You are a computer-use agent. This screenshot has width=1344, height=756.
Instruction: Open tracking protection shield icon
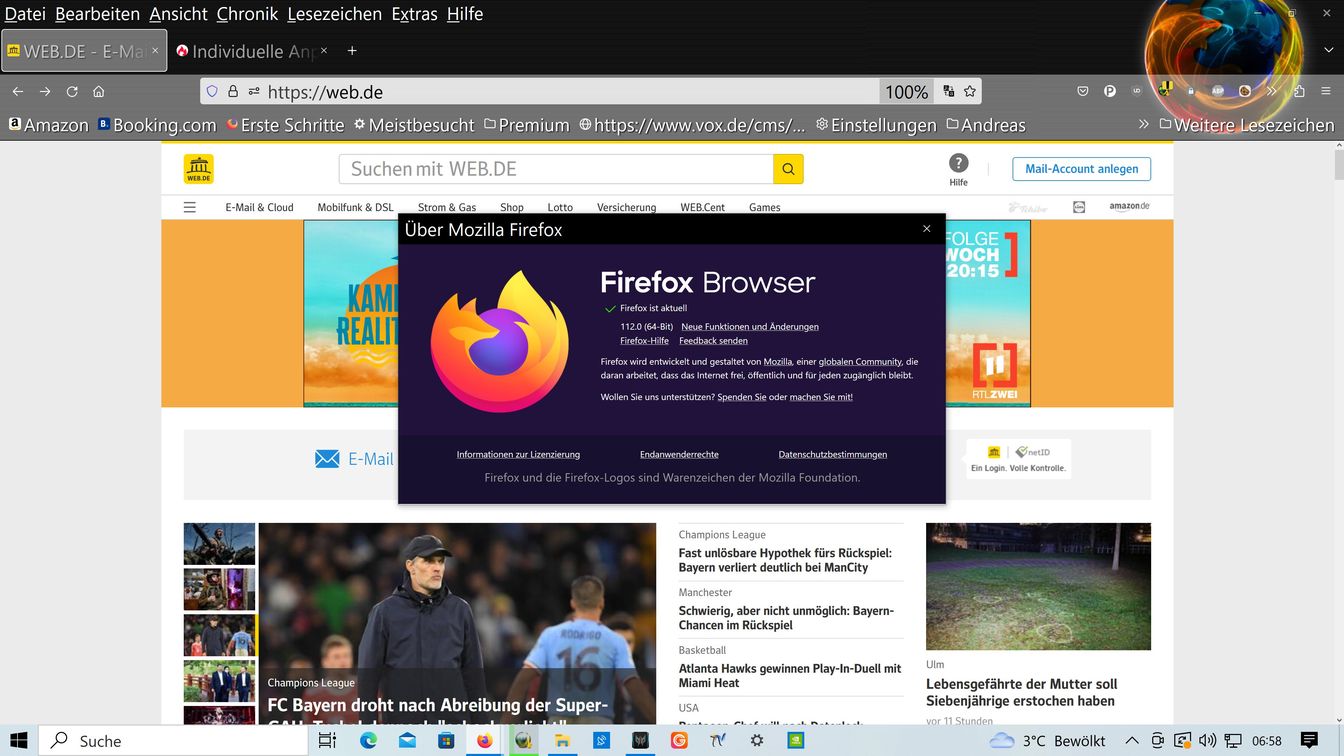pyautogui.click(x=212, y=91)
